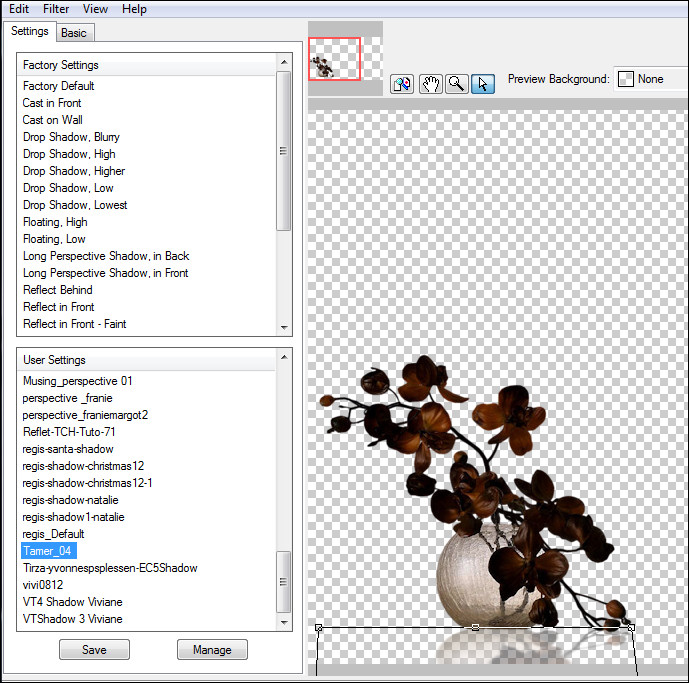Click the User Settings scrollbar thumb
This screenshot has height=683, width=689.
[283, 581]
